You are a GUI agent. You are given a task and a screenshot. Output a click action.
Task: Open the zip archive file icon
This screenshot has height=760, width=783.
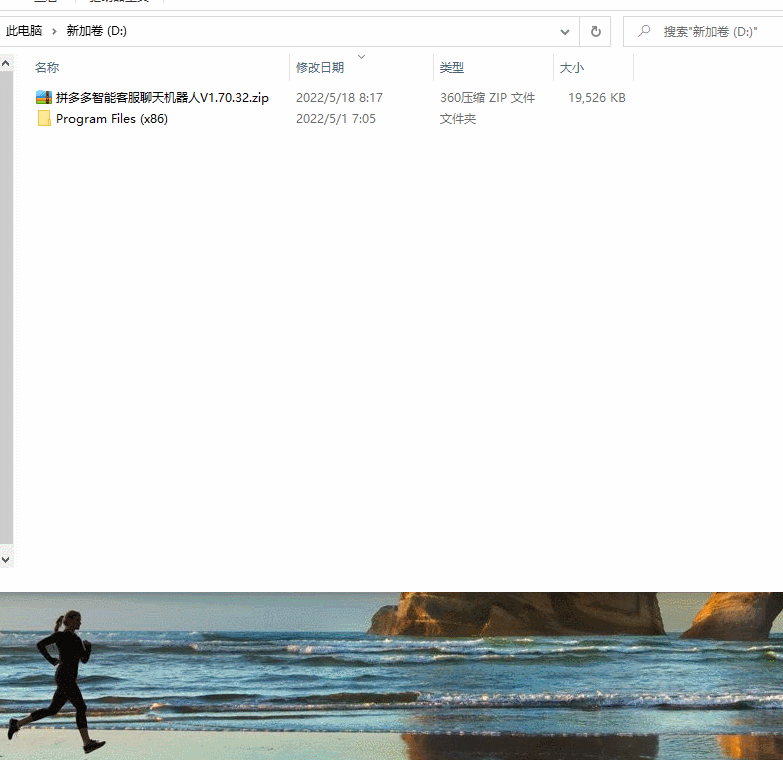point(44,97)
